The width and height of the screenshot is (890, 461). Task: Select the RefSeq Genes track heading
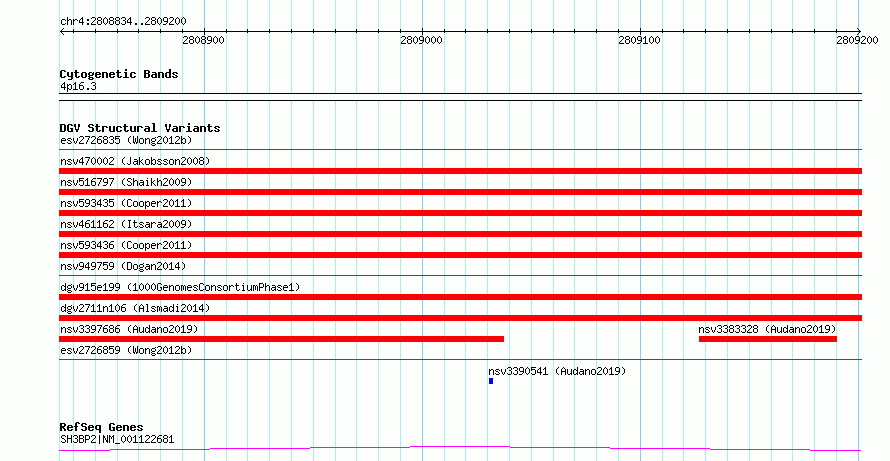coord(101,427)
